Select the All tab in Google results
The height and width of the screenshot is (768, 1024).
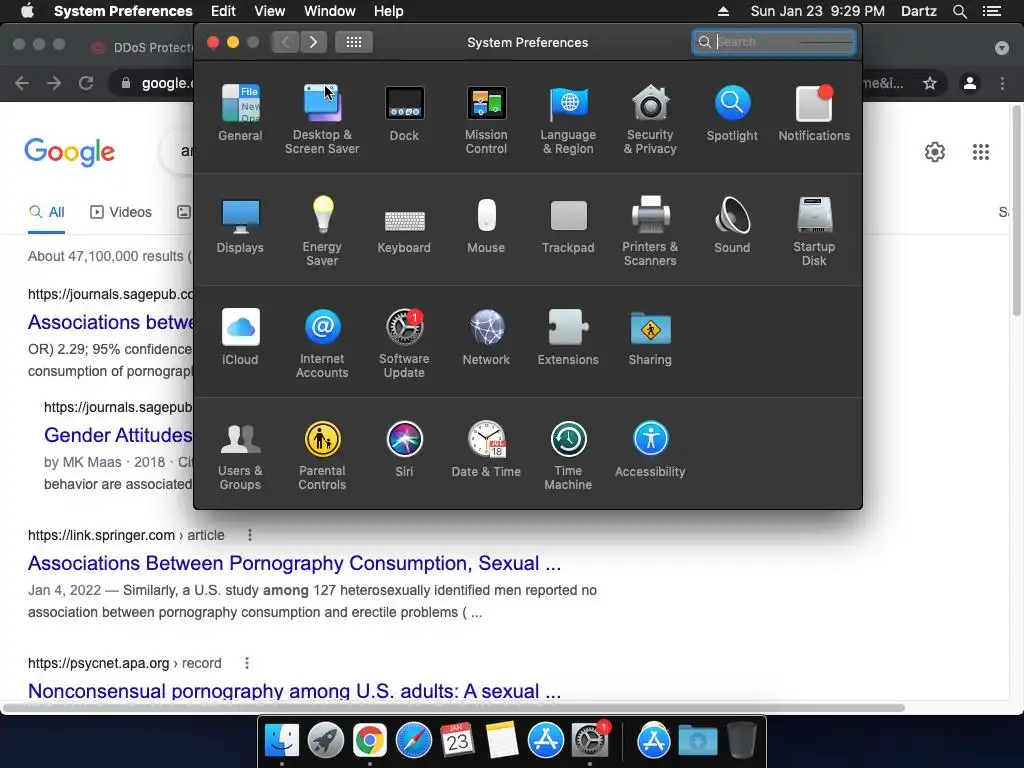point(46,212)
